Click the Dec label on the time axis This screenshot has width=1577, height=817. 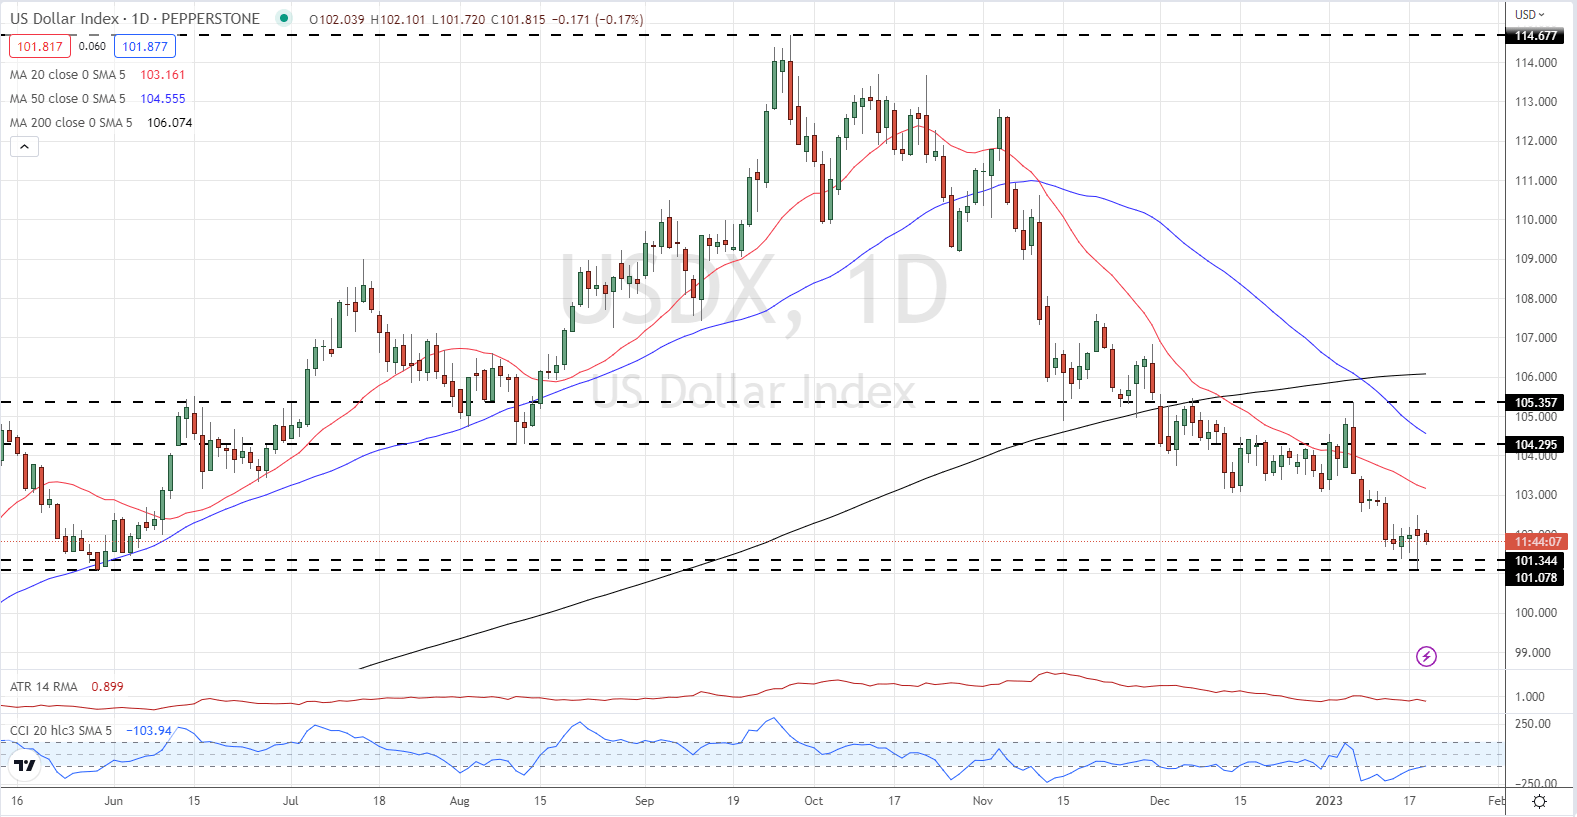[1159, 801]
